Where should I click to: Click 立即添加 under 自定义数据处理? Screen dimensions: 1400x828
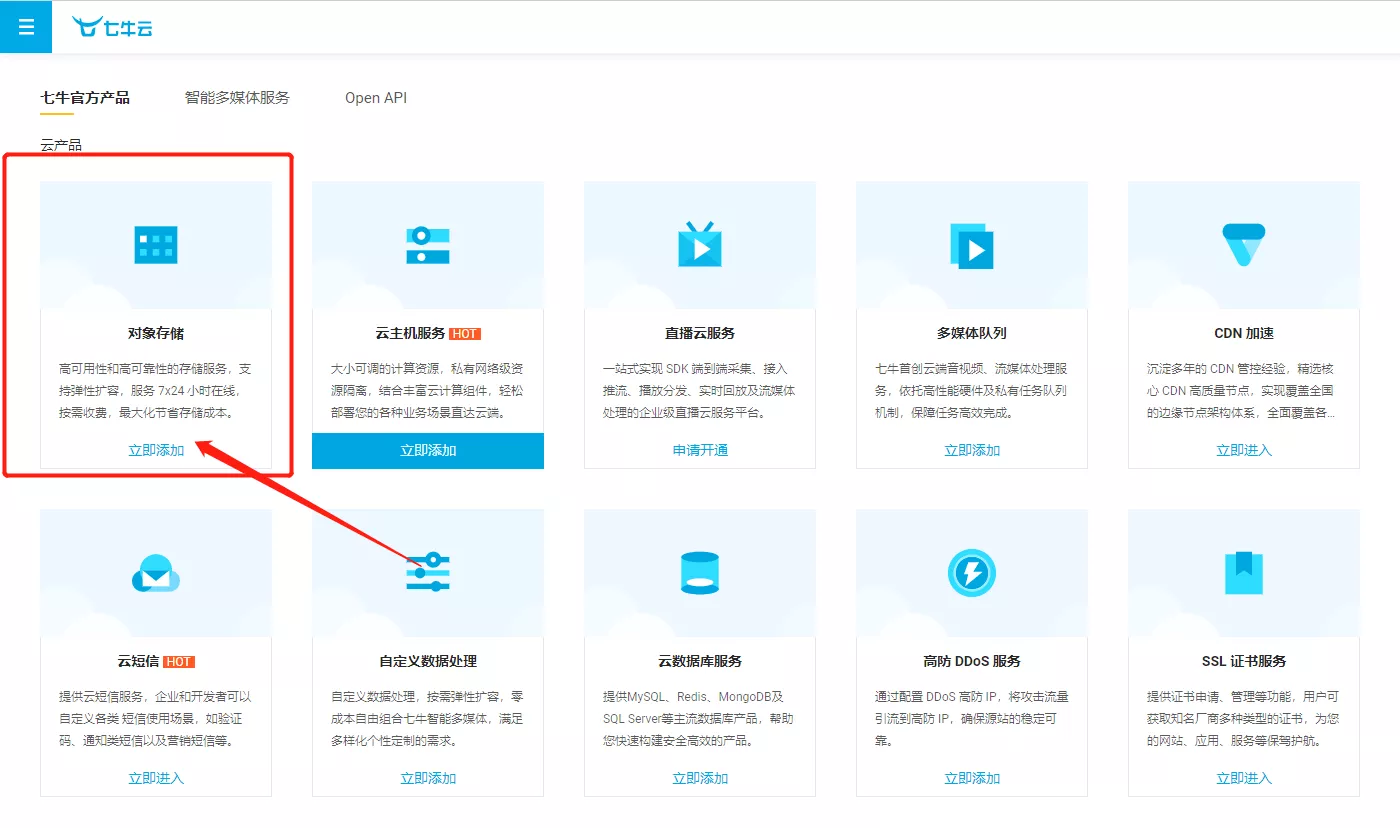(x=428, y=778)
